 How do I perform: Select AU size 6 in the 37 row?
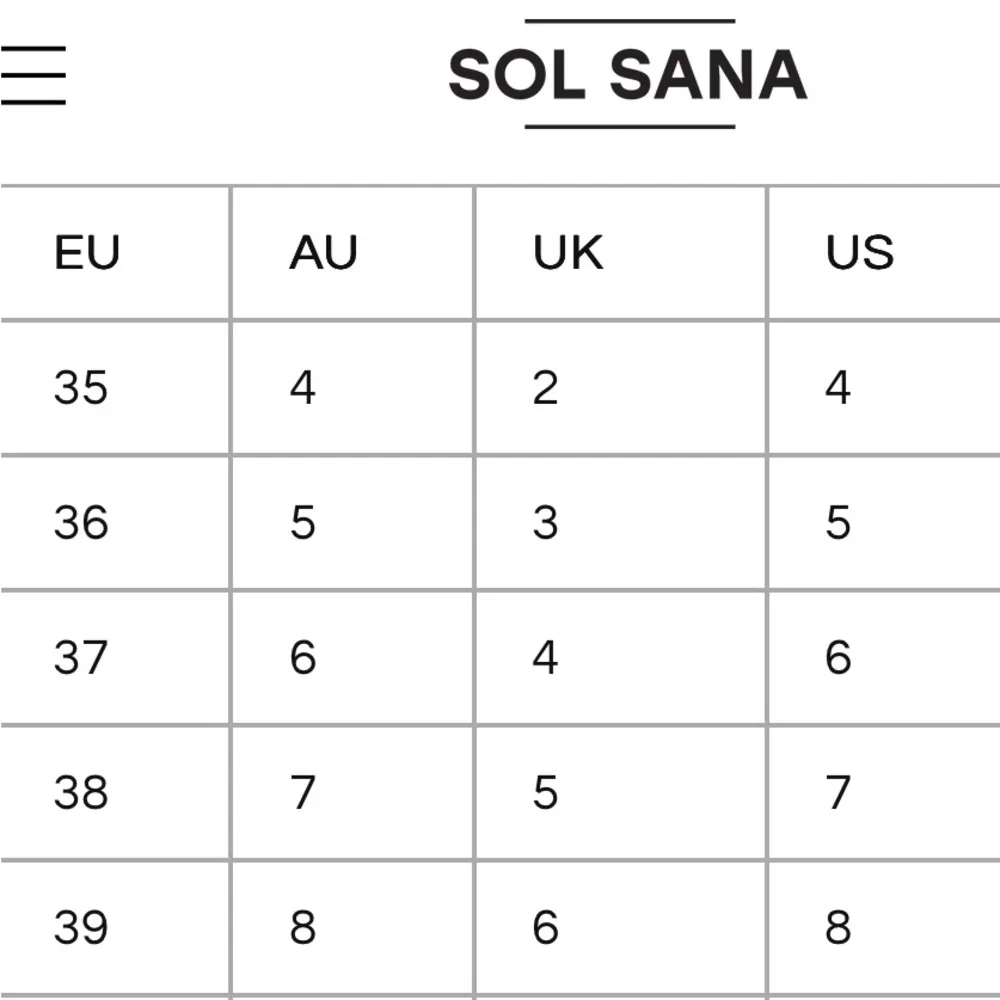(303, 658)
